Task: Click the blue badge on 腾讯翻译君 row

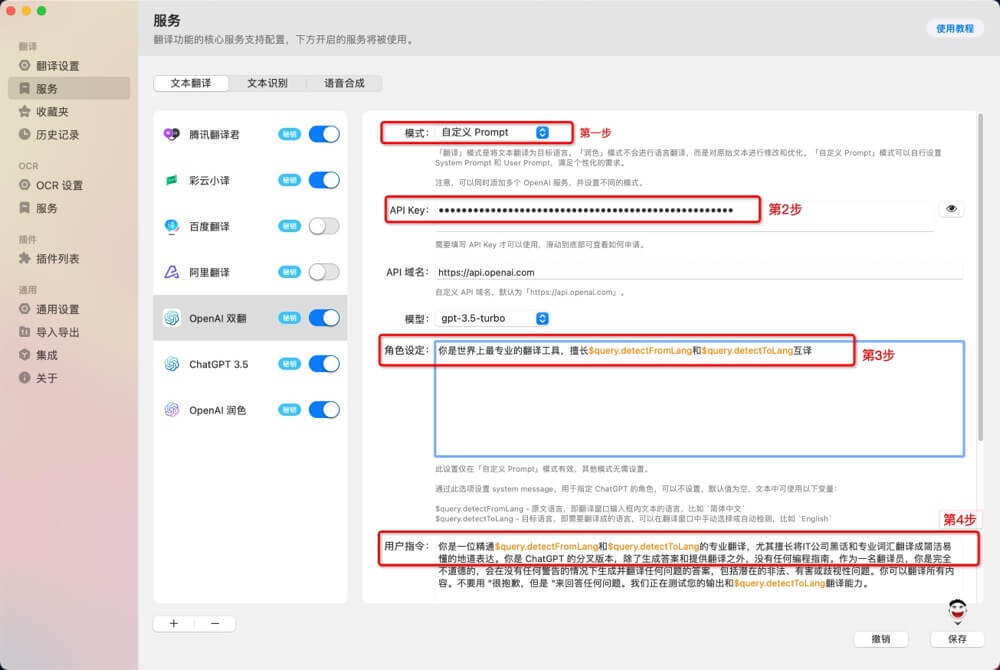Action: point(290,135)
